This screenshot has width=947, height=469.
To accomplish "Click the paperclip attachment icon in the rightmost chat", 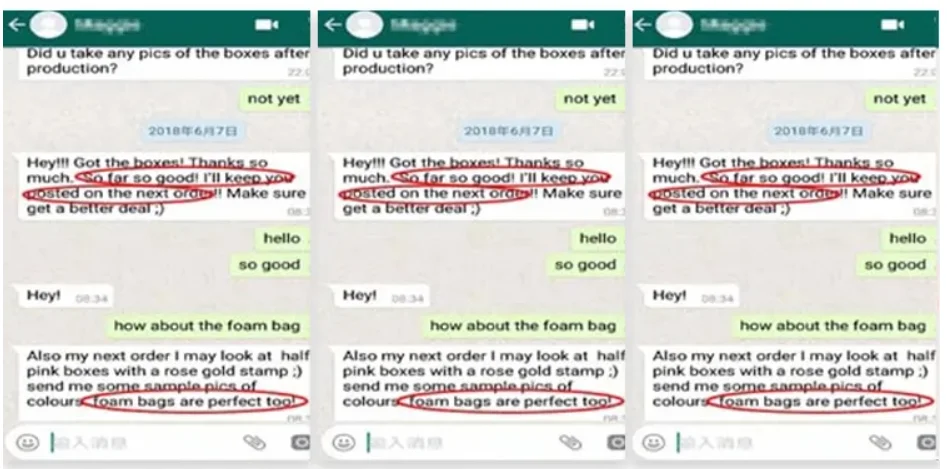I will pyautogui.click(x=880, y=442).
